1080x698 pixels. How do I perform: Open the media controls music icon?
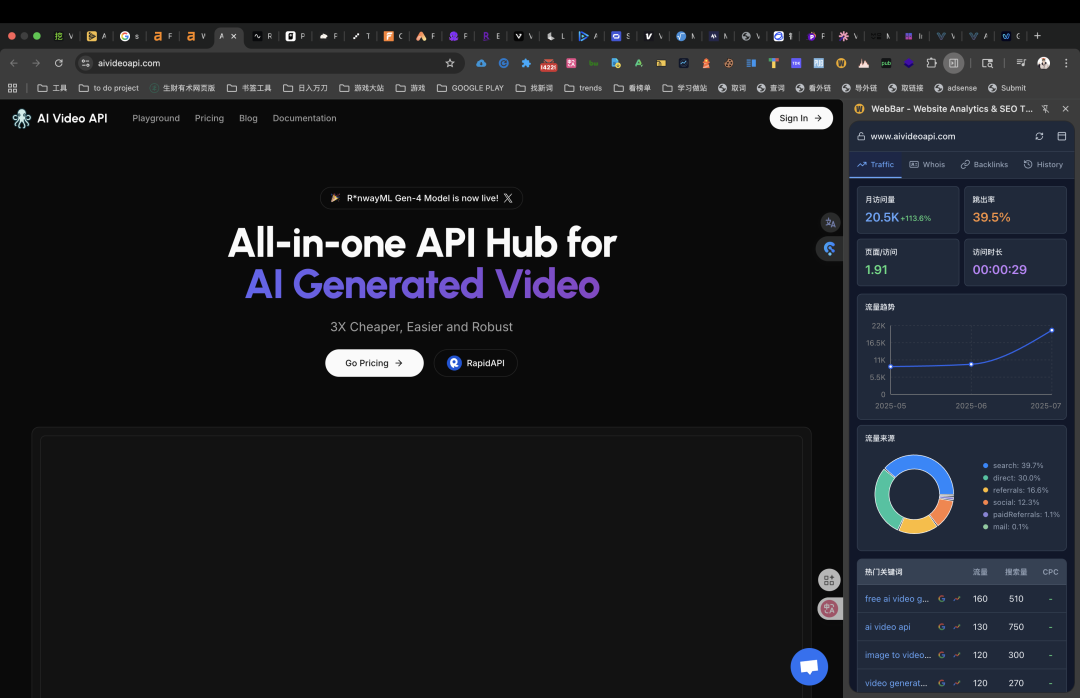pos(1021,63)
